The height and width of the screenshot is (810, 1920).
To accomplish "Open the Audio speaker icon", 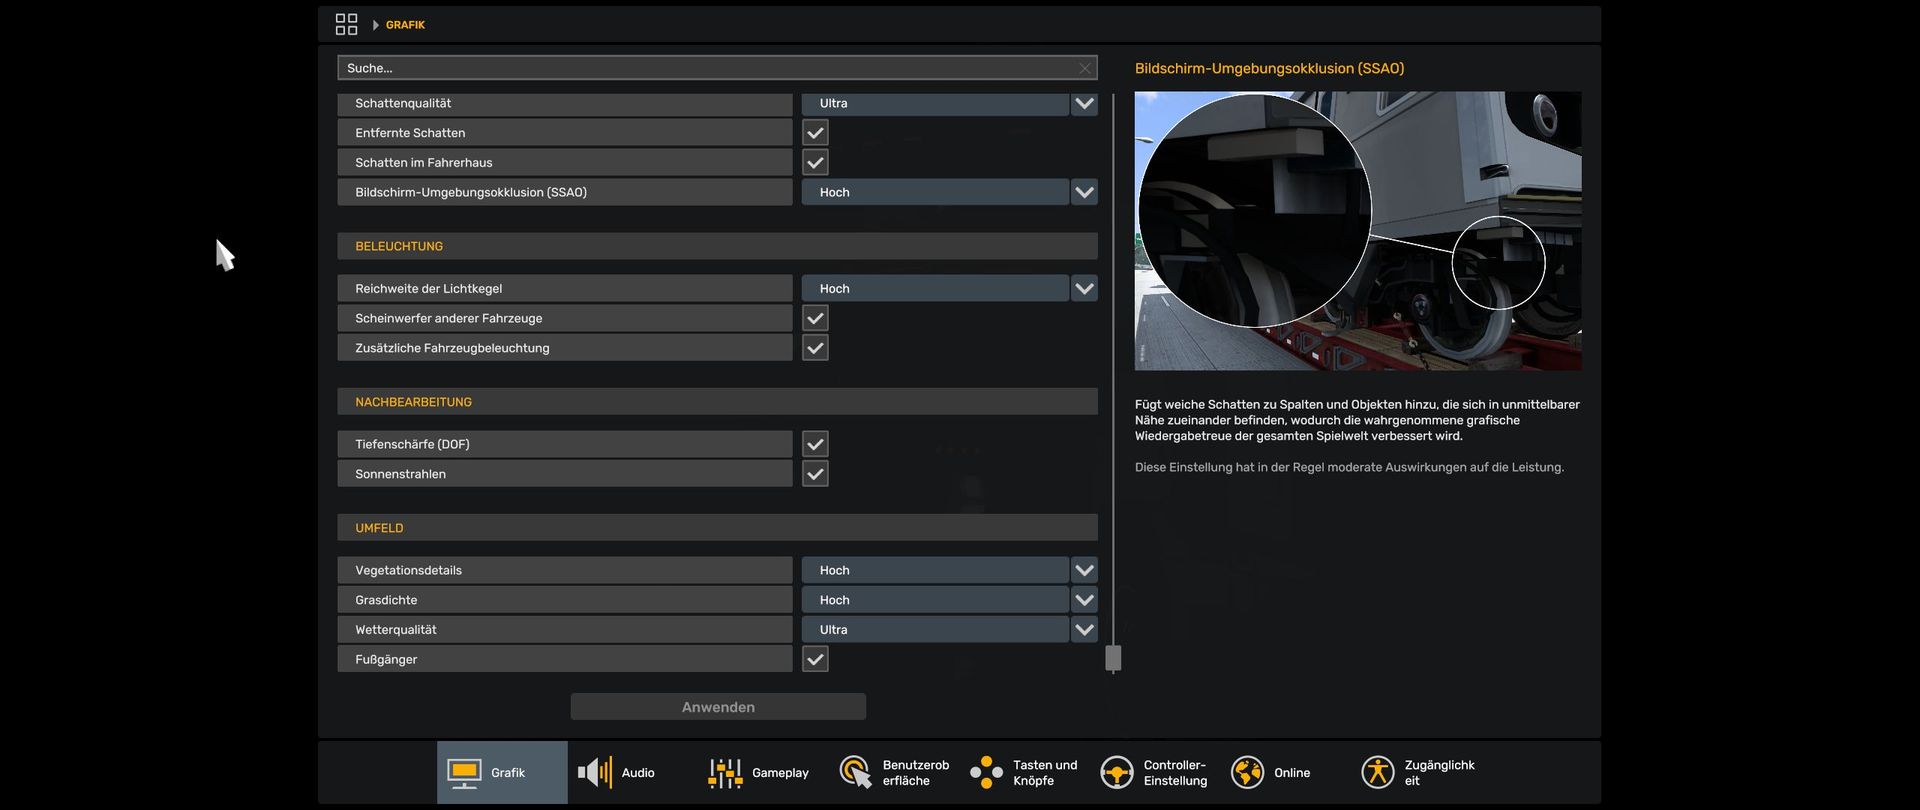I will click(x=595, y=772).
